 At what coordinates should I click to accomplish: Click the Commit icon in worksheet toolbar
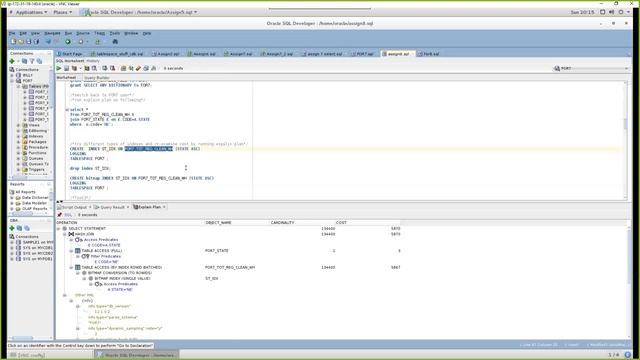[105, 69]
